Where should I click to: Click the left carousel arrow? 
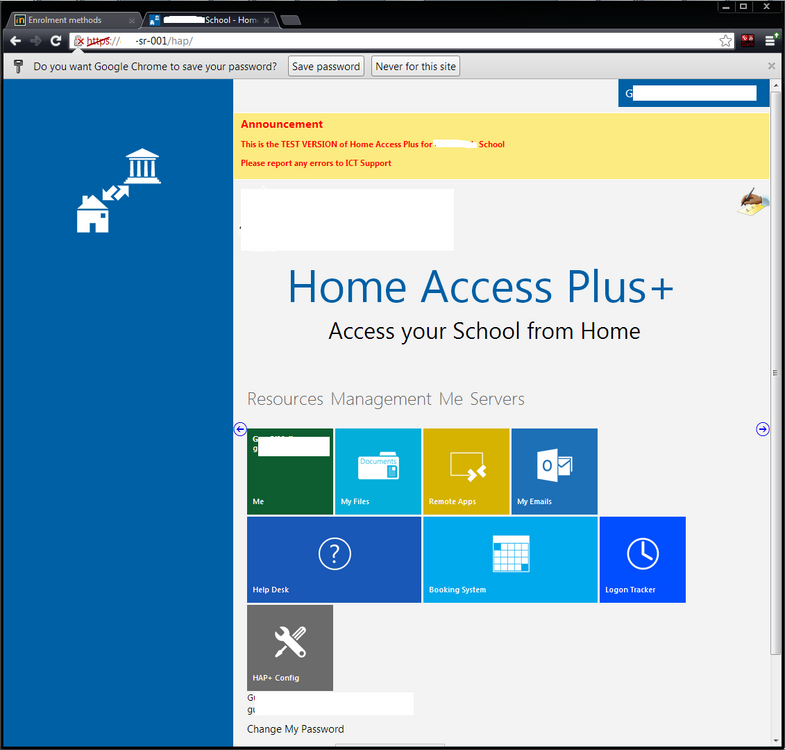pos(240,429)
